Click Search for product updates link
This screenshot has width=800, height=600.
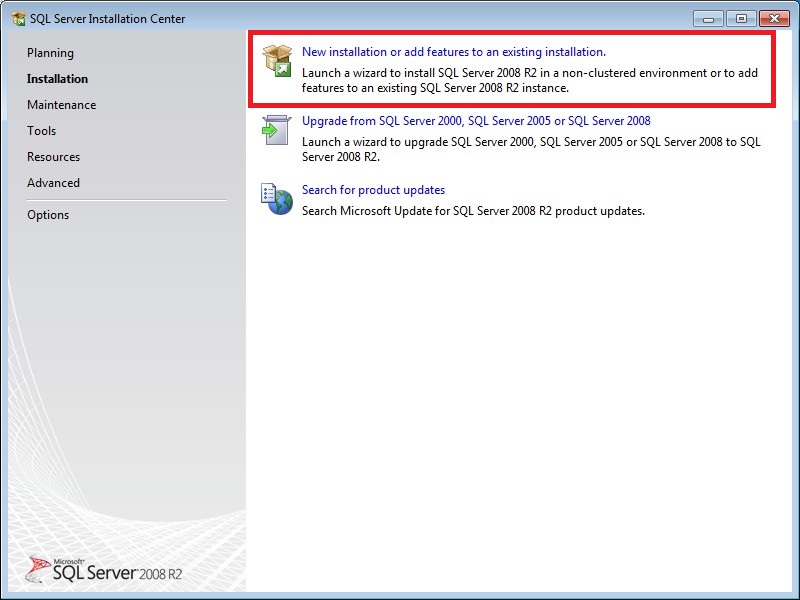tap(373, 190)
